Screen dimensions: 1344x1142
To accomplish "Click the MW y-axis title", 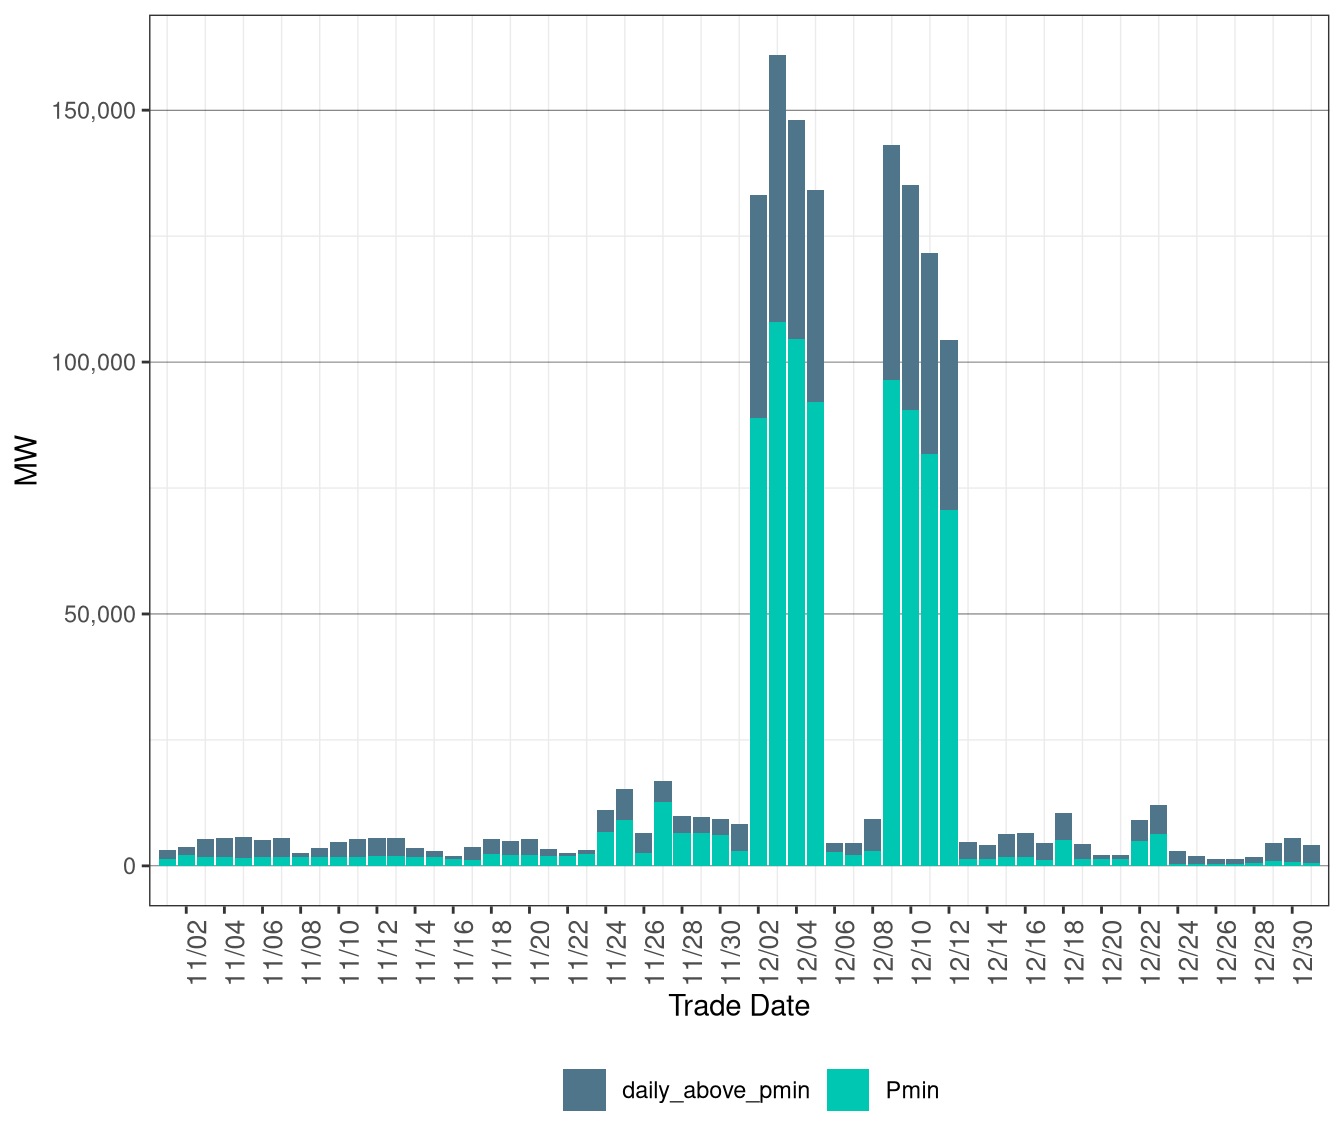I will point(27,460).
